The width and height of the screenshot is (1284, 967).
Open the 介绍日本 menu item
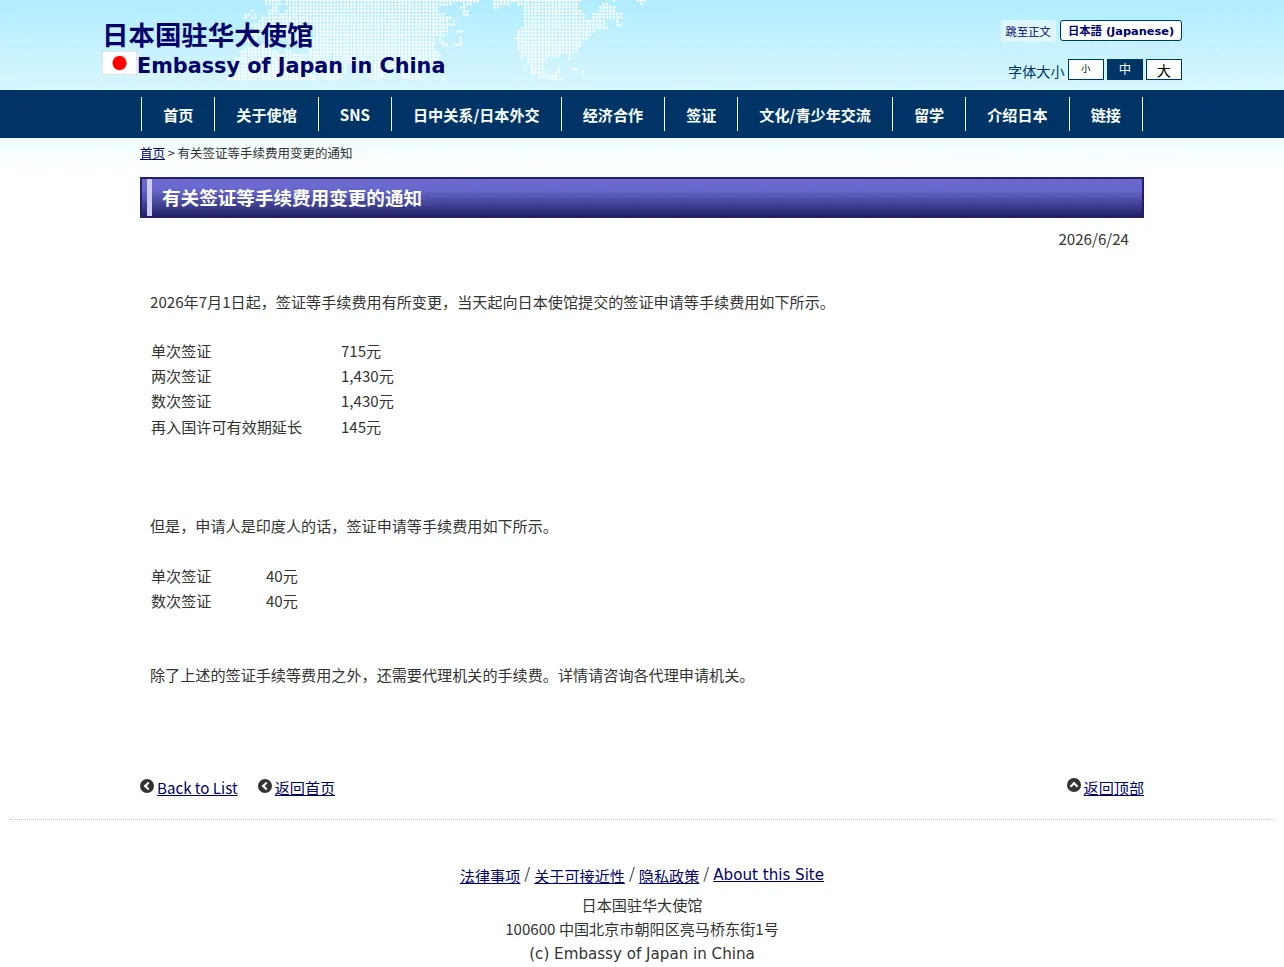1017,115
